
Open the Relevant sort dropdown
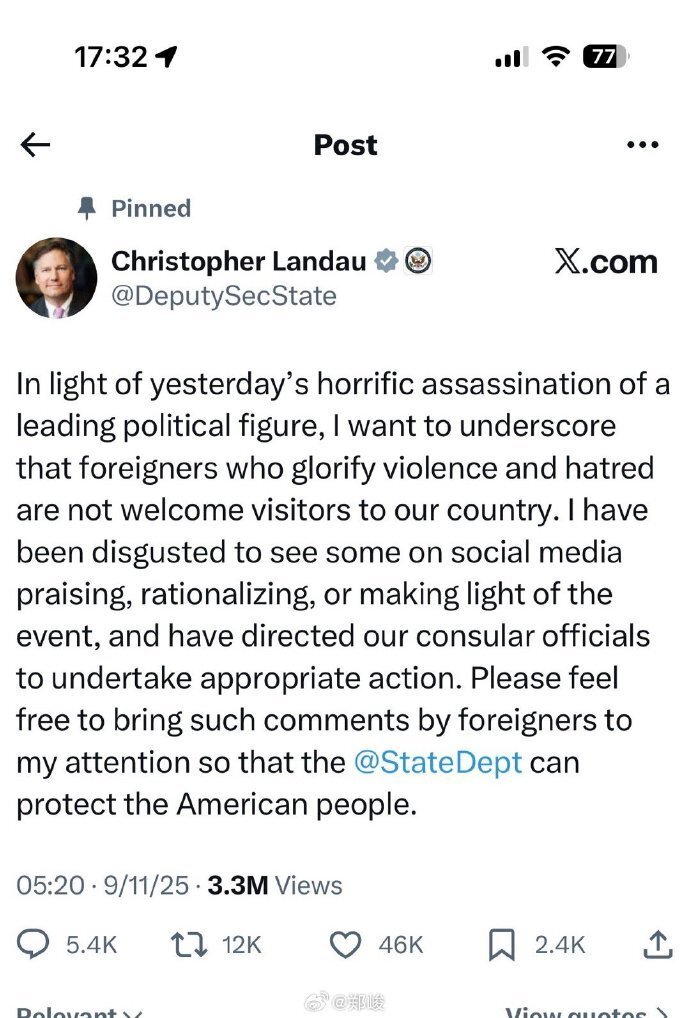[x=80, y=1012]
